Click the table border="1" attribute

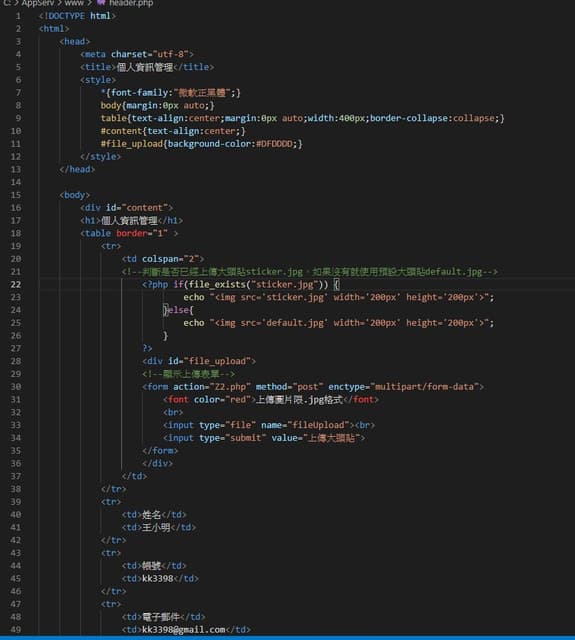[x=142, y=233]
